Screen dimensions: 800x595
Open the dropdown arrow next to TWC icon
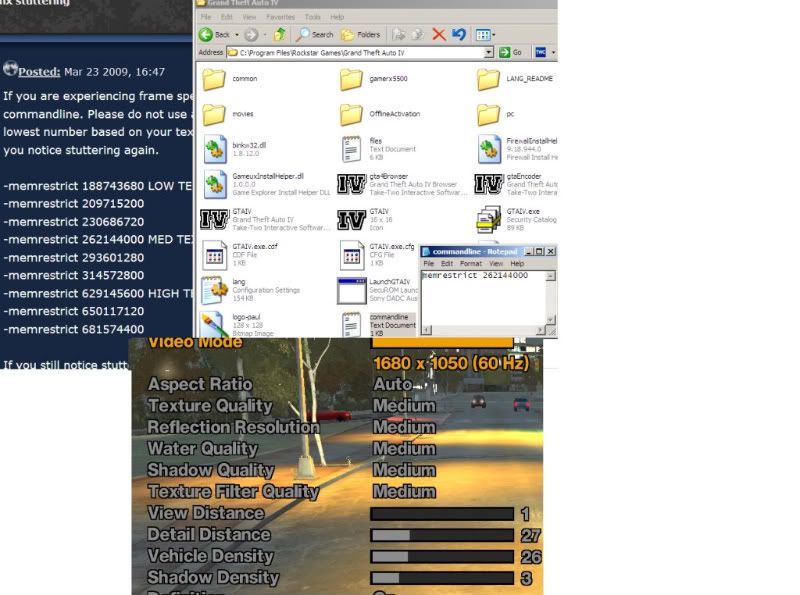coord(553,52)
